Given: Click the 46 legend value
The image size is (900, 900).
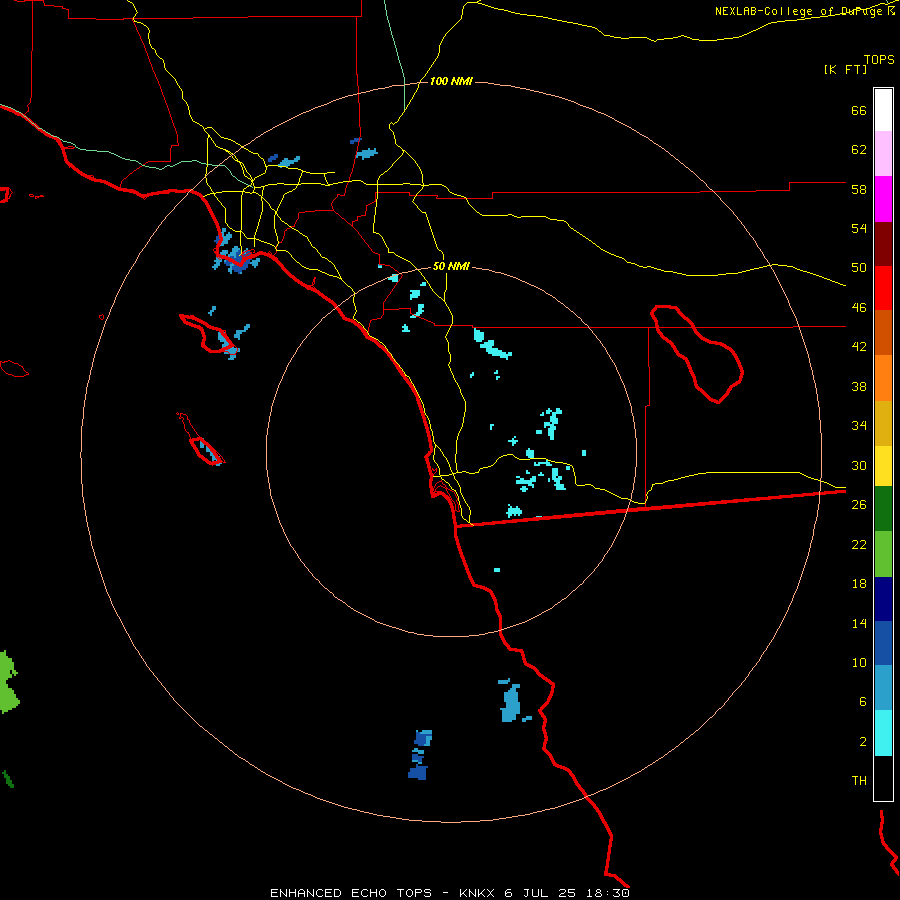Looking at the screenshot, I should 859,308.
